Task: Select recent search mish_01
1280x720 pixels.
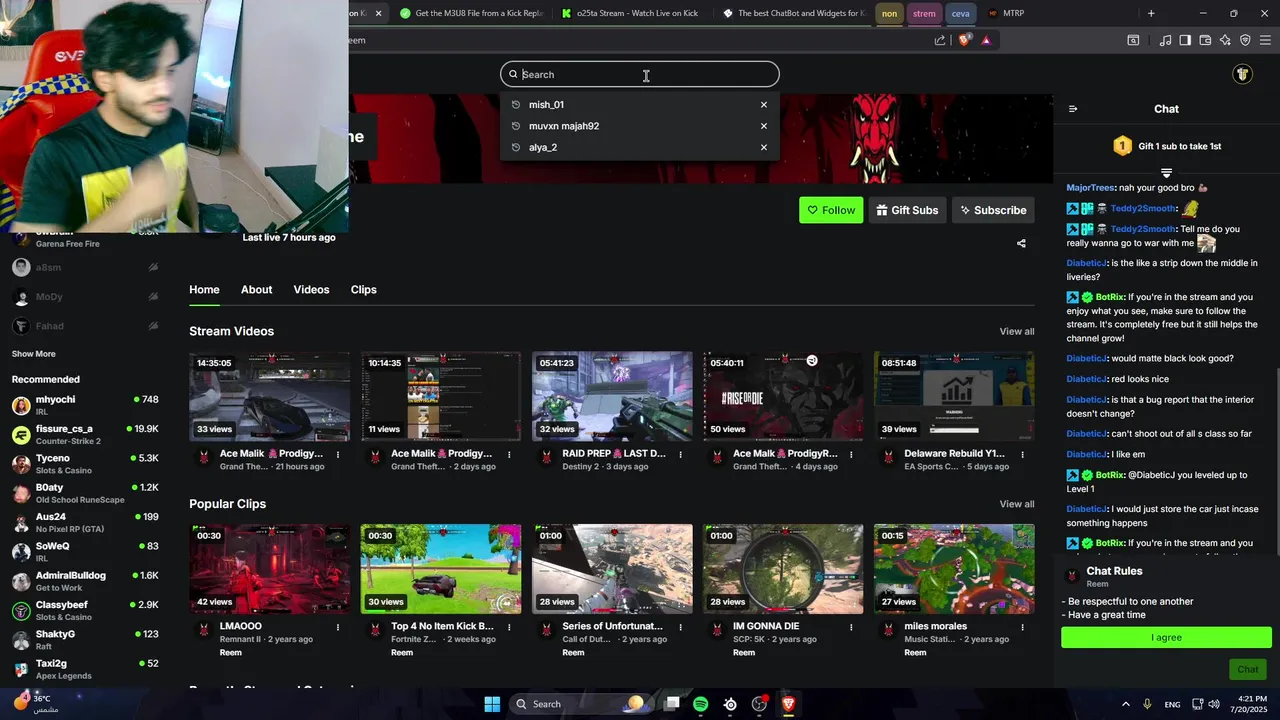Action: pyautogui.click(x=546, y=105)
